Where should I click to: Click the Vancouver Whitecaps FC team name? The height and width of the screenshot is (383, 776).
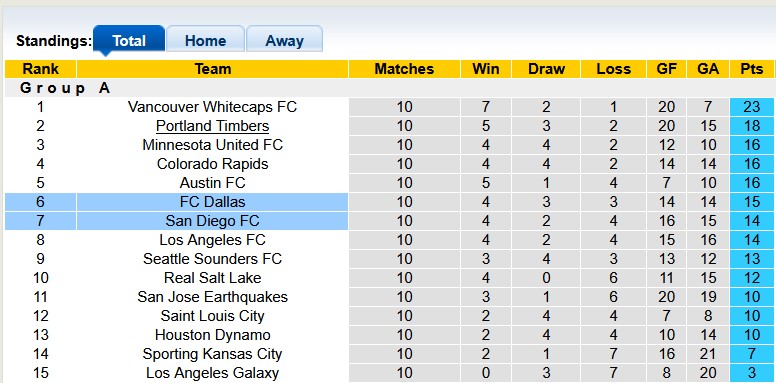(212, 107)
